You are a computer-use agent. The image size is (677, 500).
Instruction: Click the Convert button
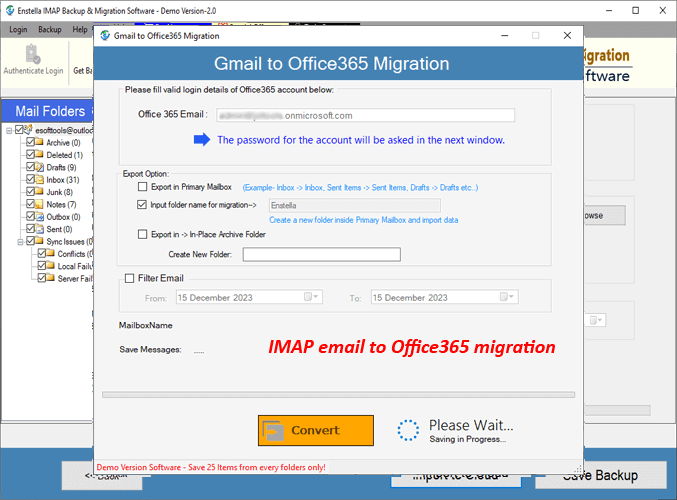(316, 430)
